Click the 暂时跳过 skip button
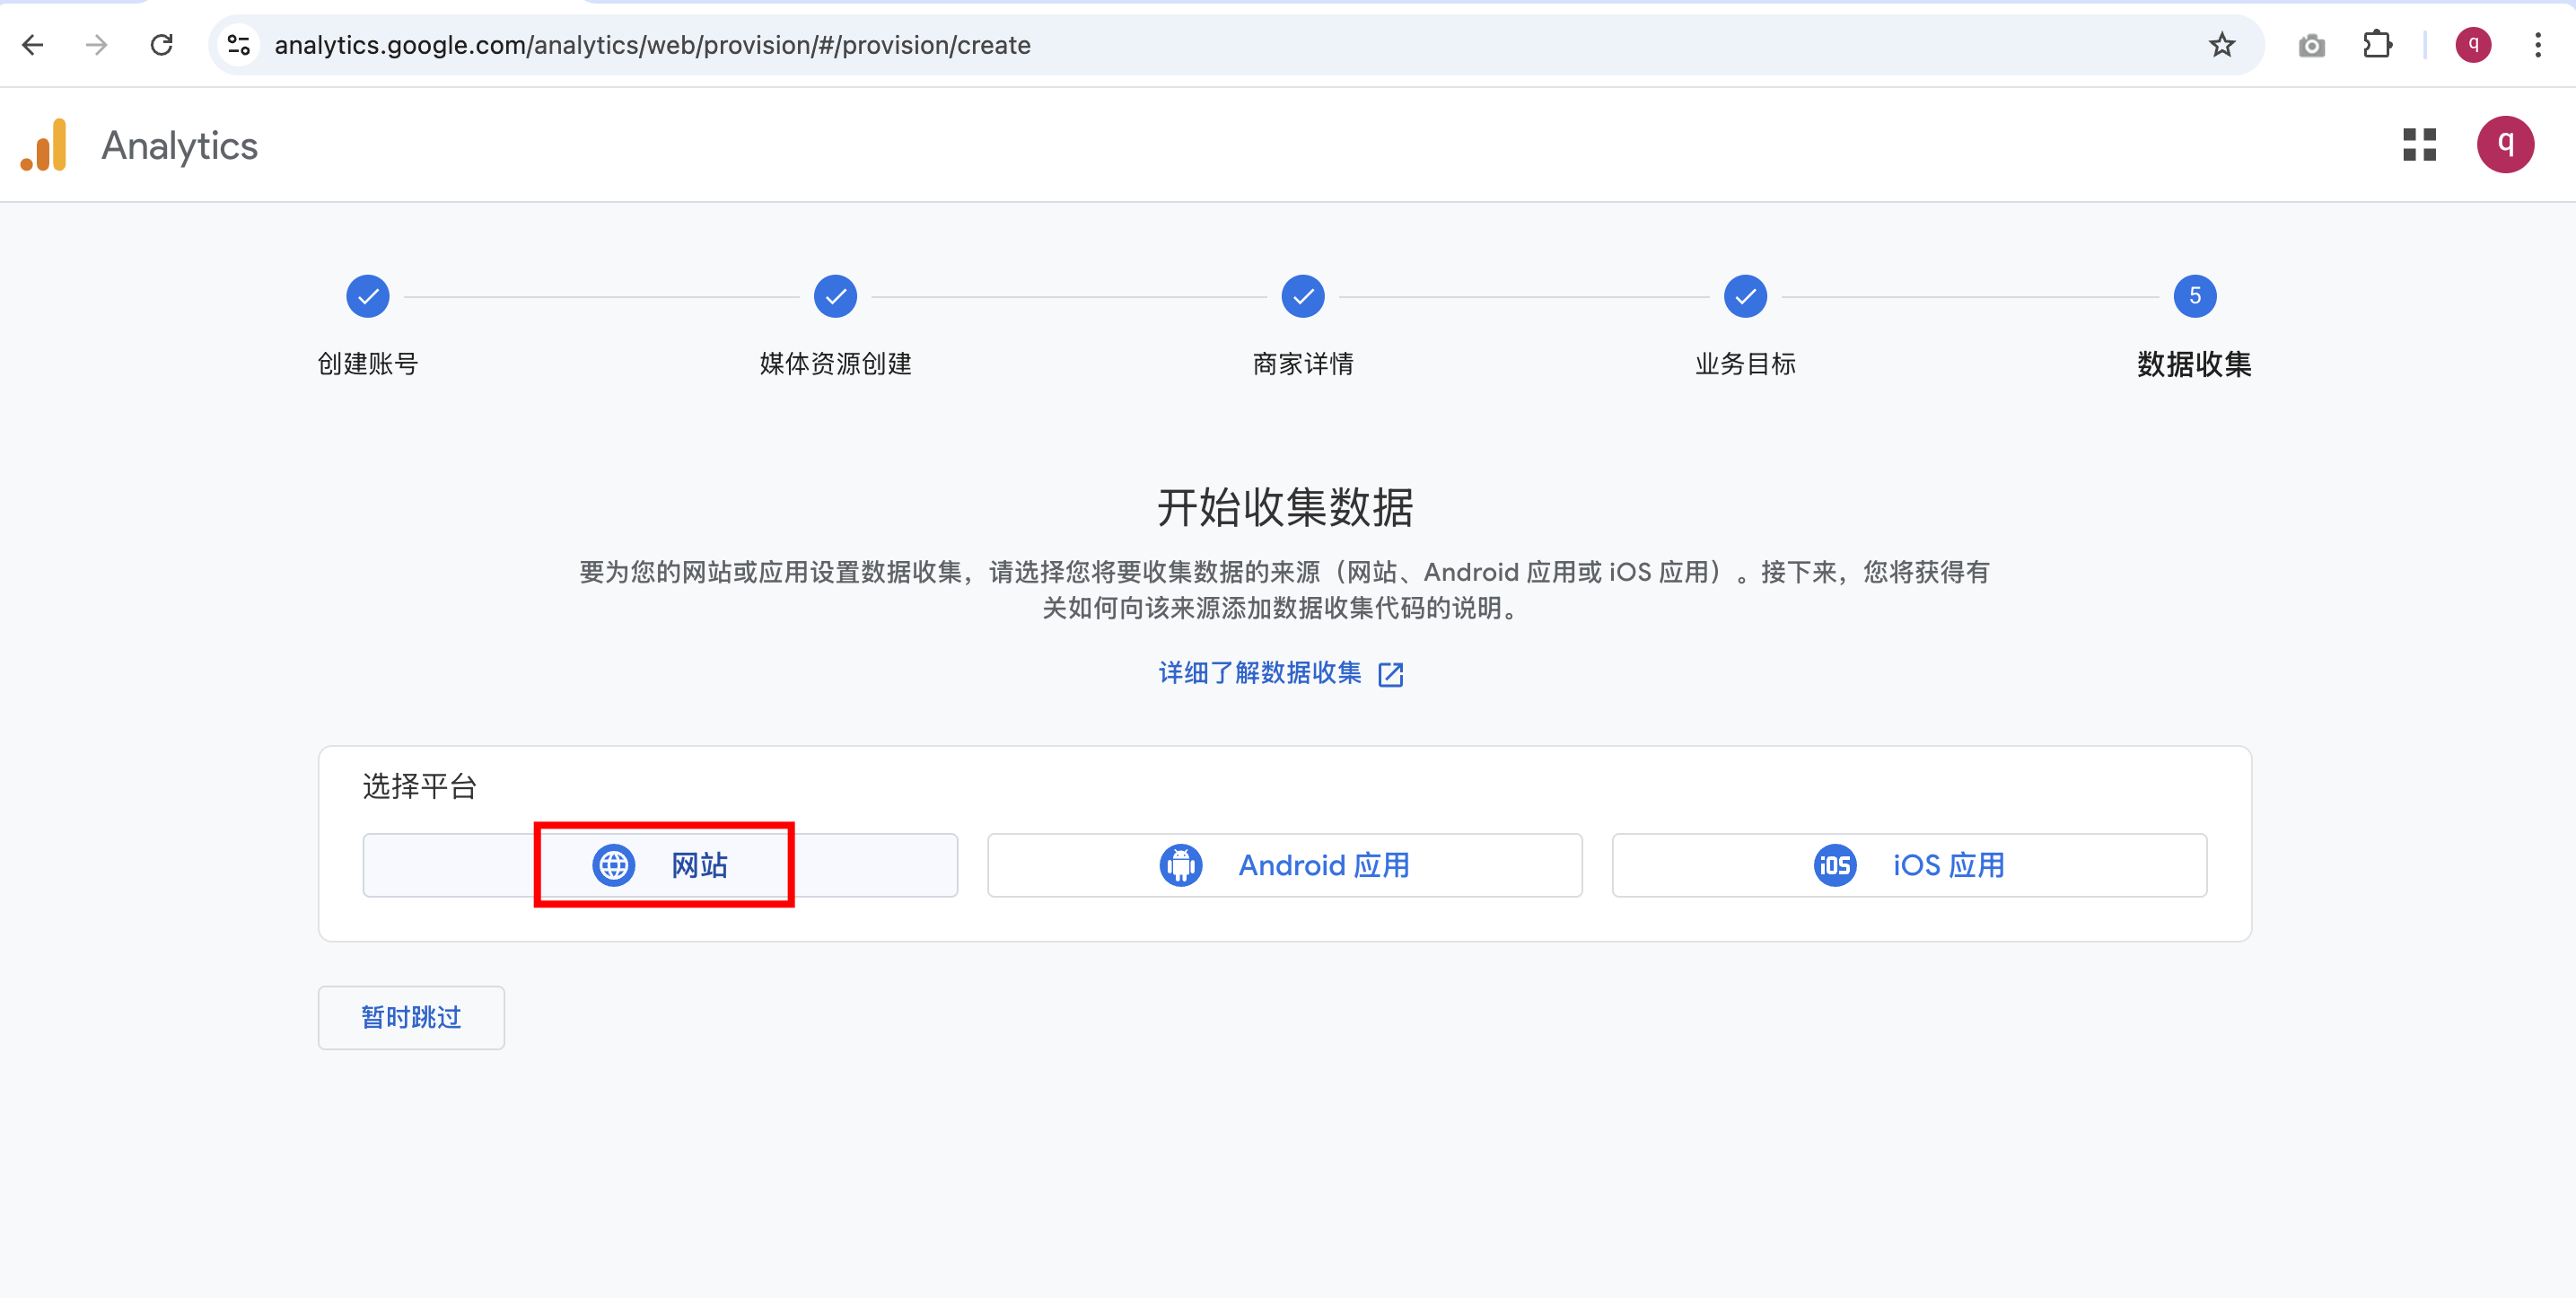This screenshot has width=2576, height=1298. [411, 1017]
